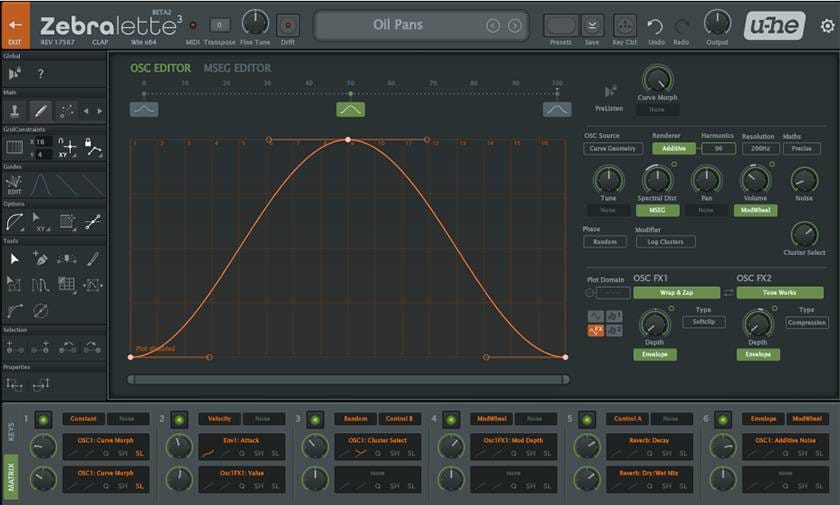The width and height of the screenshot is (840, 505).
Task: Click the scissors cut option icon
Action: 93,222
